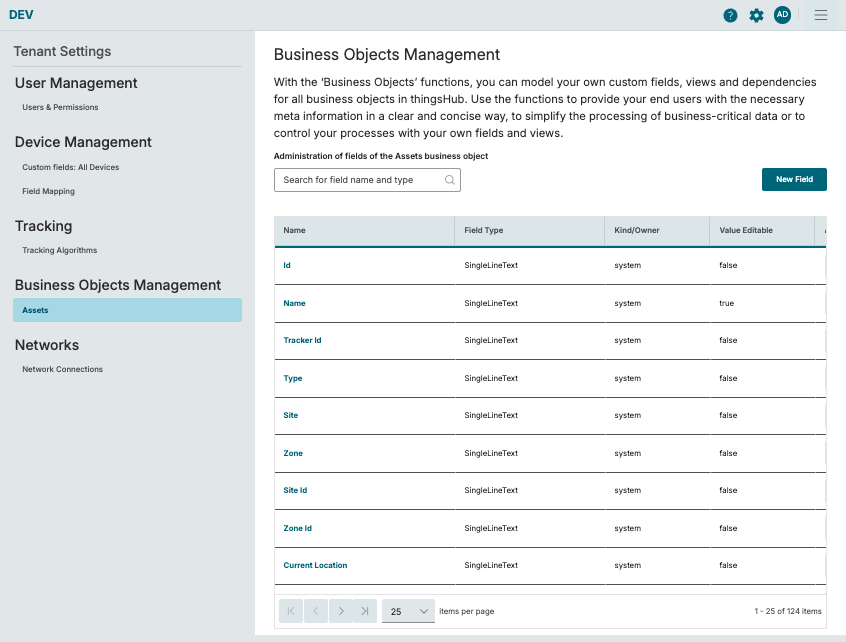Screen dimensions: 846x642
Task: Click 'false' in the Type row
Action: (728, 378)
